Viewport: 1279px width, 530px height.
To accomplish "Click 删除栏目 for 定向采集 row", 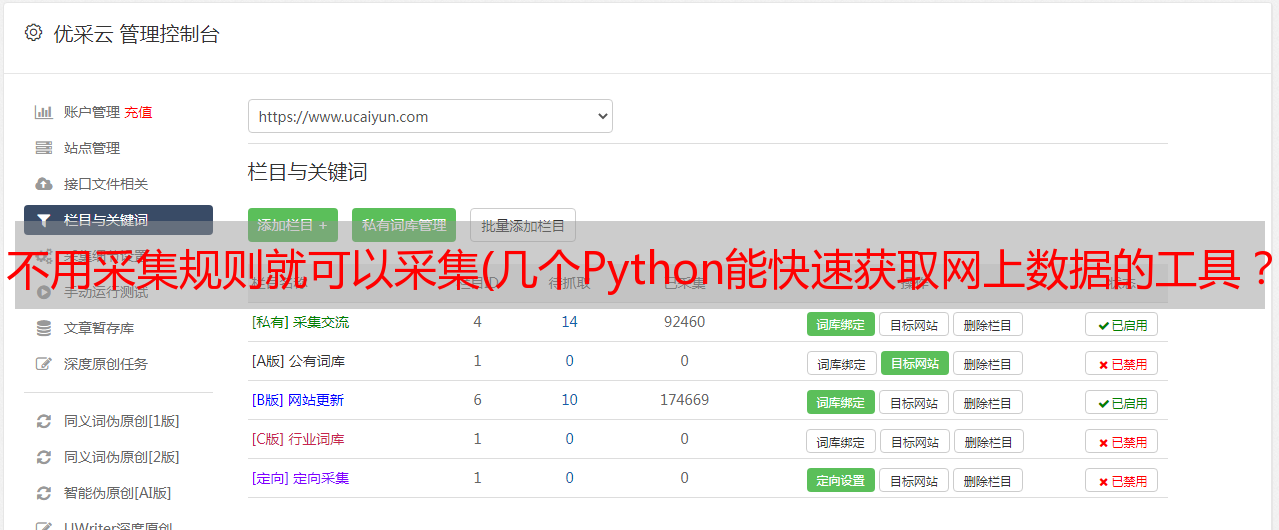I will coord(988,480).
